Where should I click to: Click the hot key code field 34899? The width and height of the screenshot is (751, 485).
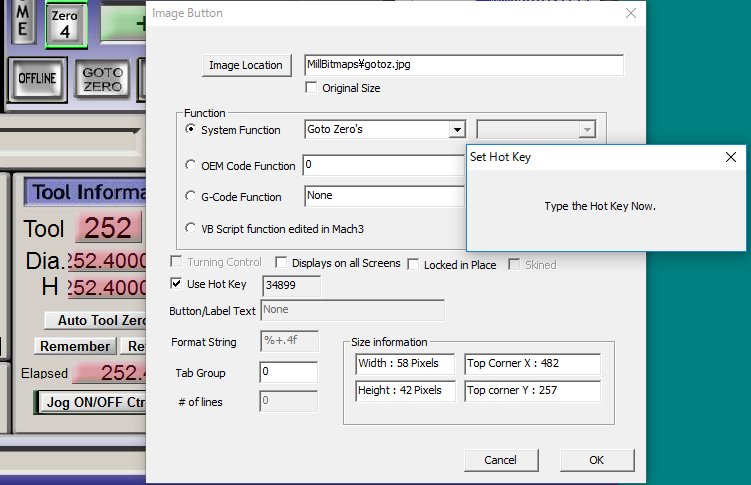pos(291,285)
